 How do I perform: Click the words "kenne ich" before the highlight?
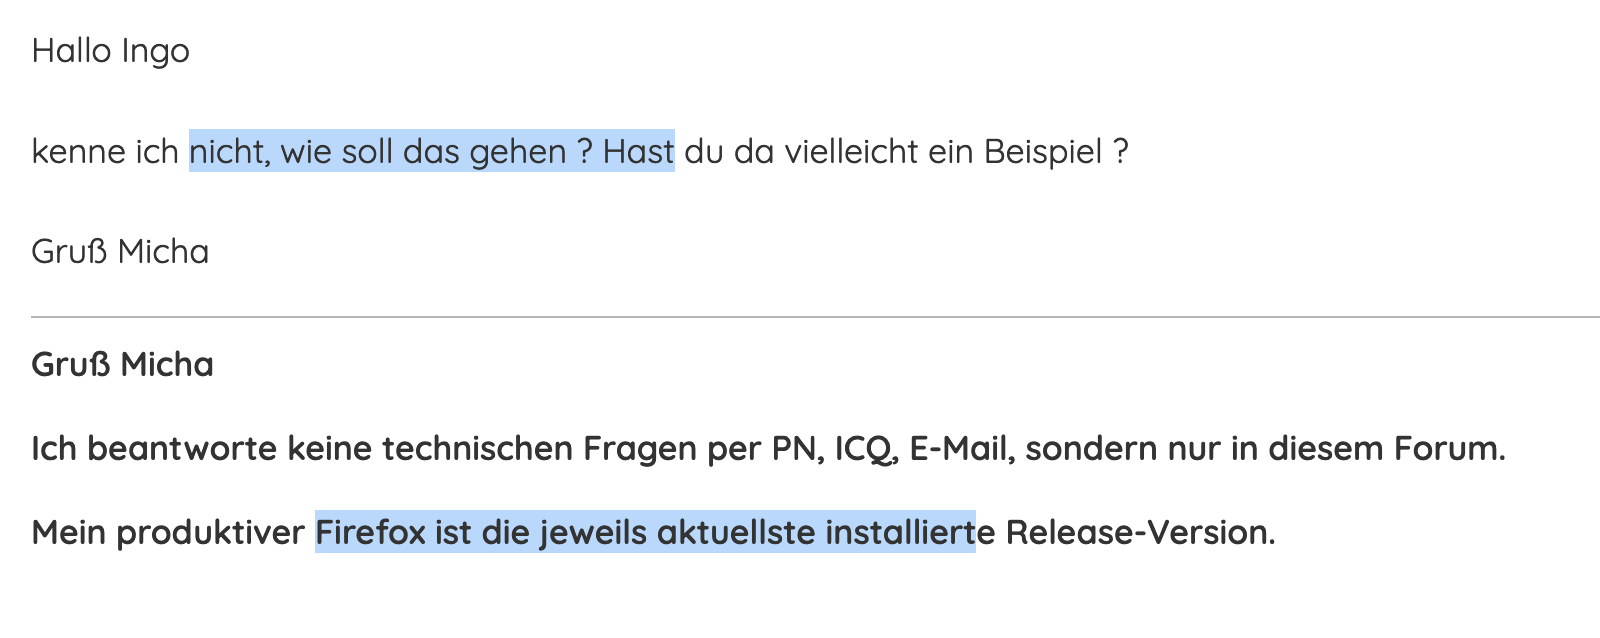coord(104,152)
